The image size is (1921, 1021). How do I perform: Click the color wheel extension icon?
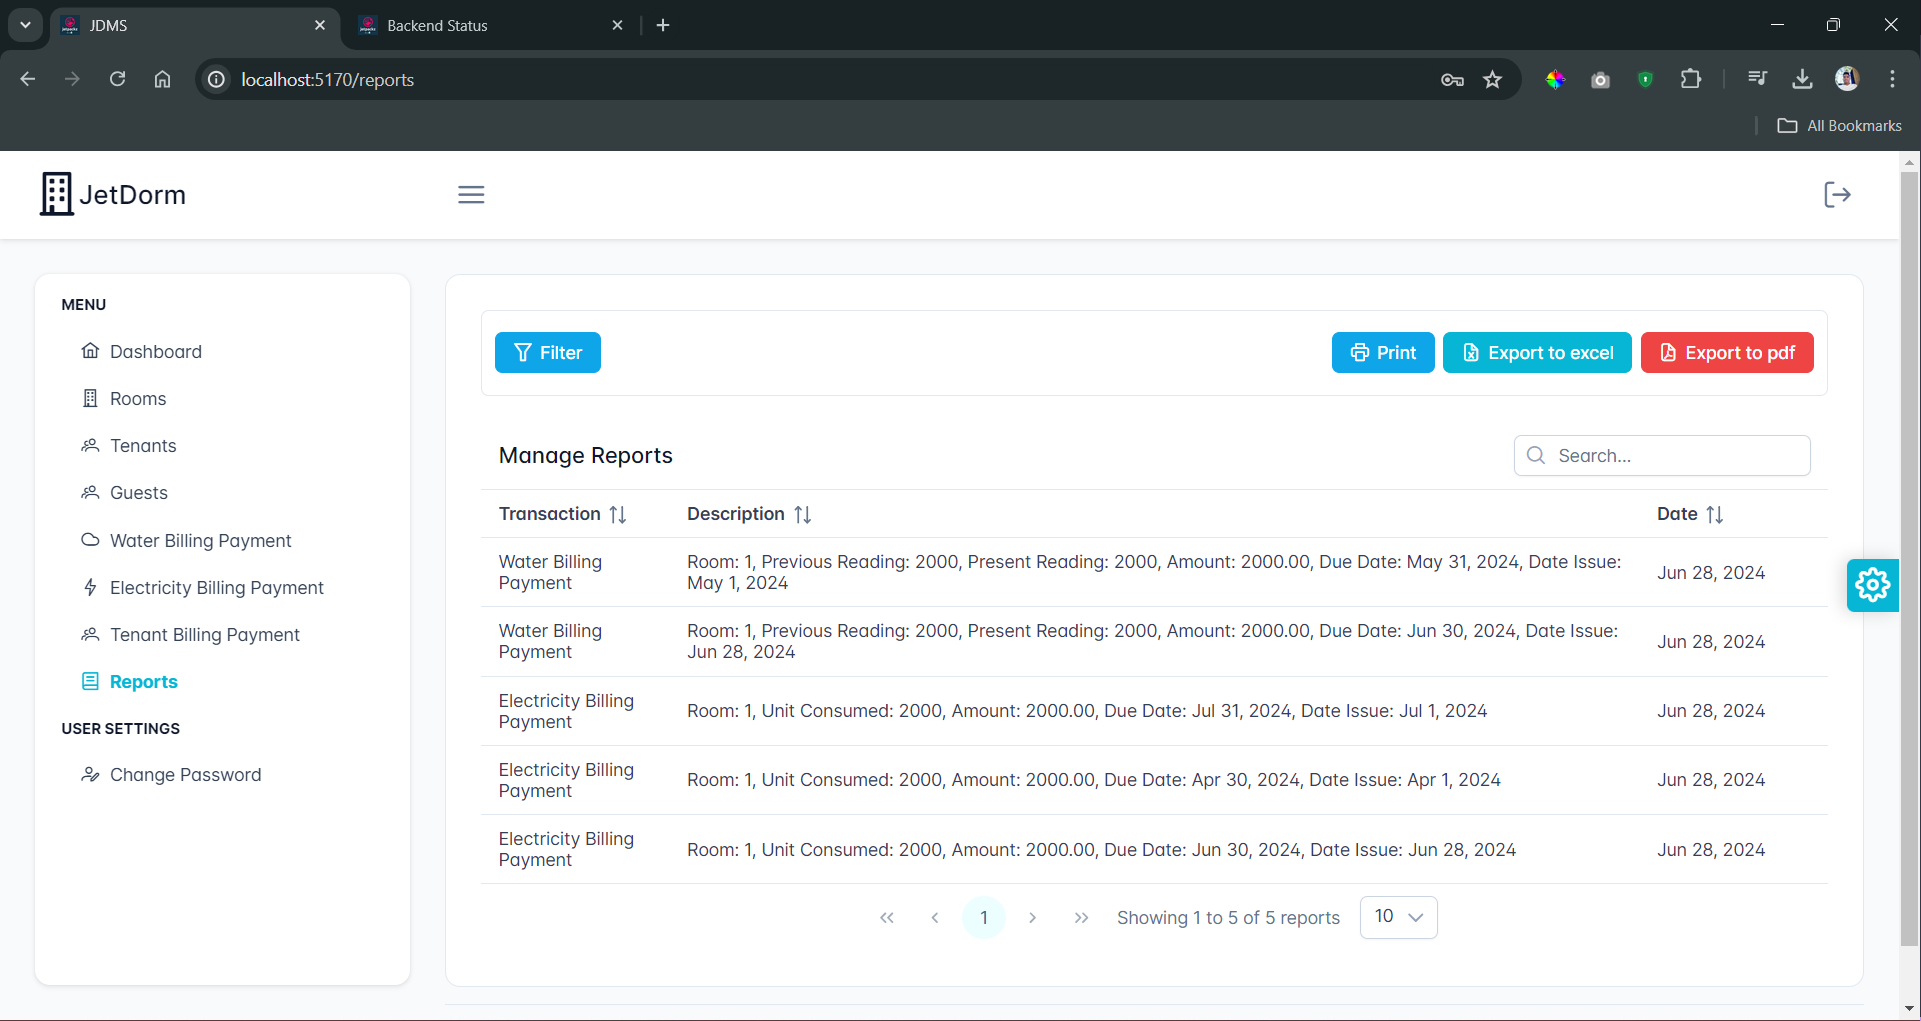point(1555,80)
